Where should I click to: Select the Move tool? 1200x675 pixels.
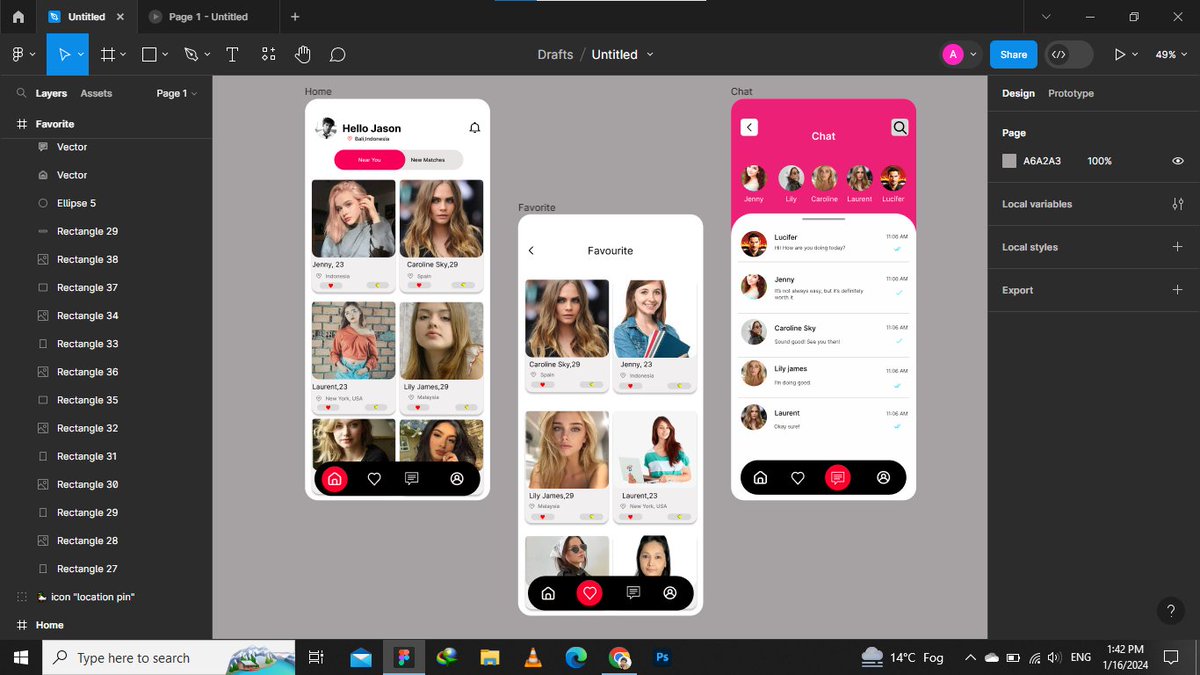point(64,54)
